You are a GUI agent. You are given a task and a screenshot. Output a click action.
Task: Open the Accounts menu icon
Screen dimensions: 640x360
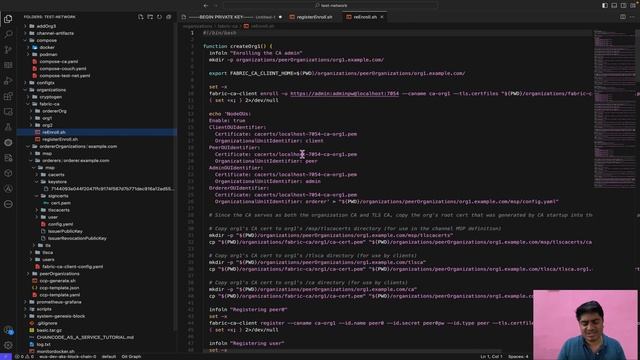tap(8, 330)
